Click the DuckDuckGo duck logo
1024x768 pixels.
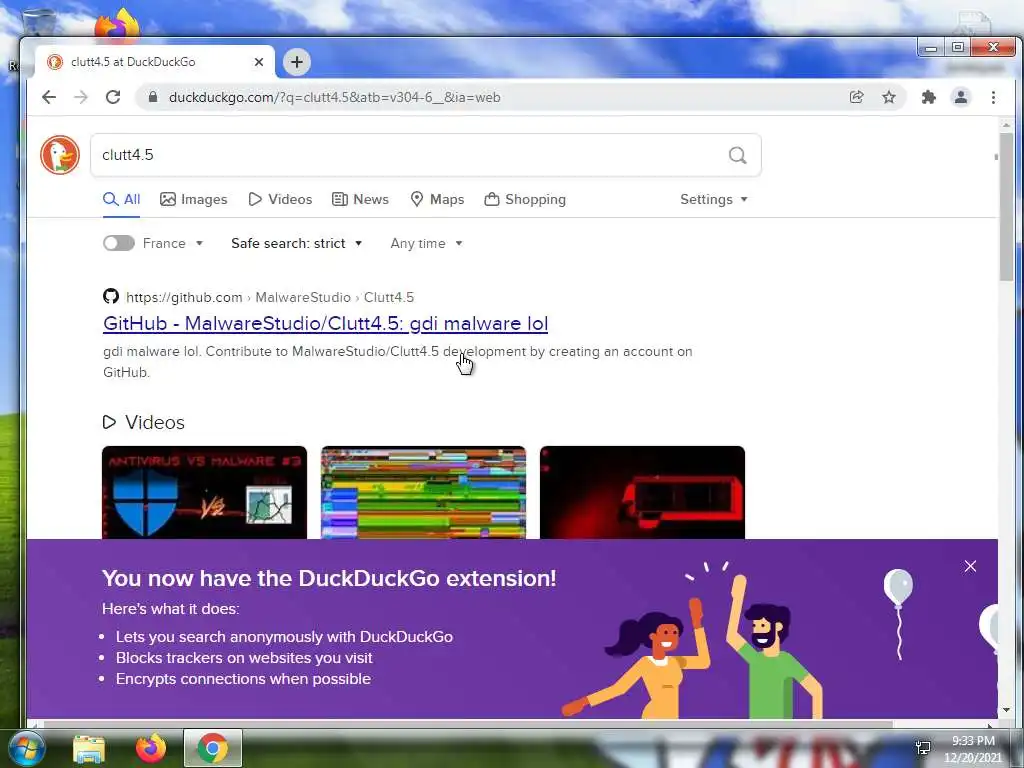click(59, 155)
